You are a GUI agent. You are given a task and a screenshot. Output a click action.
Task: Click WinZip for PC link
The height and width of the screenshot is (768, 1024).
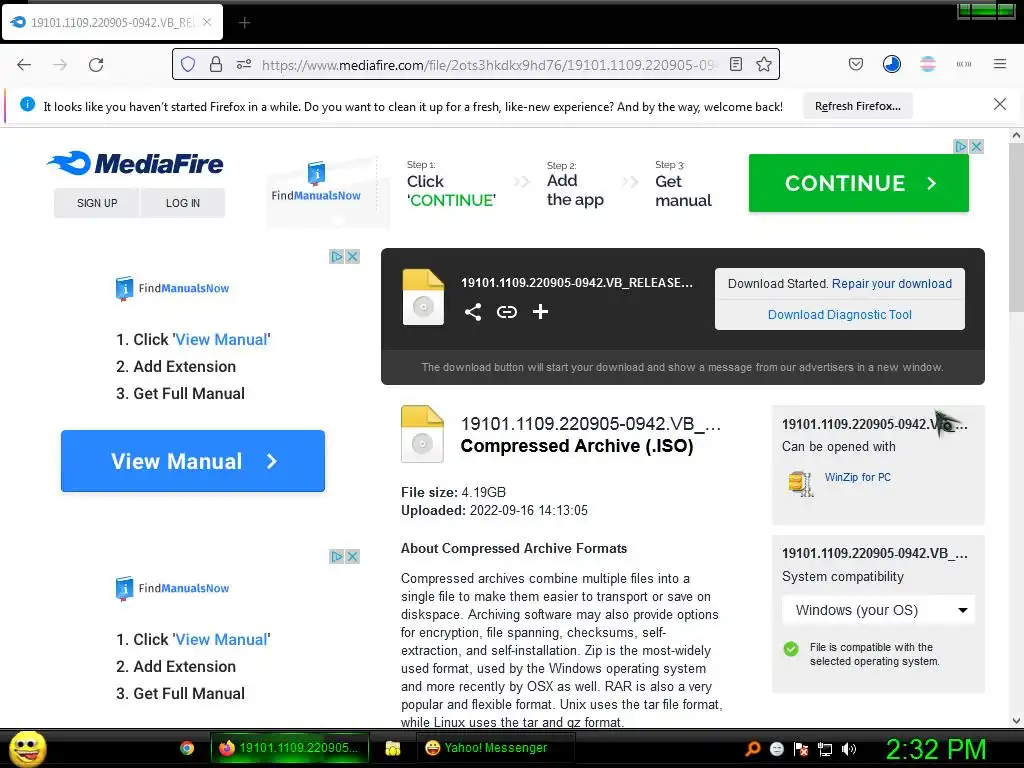[x=857, y=477]
